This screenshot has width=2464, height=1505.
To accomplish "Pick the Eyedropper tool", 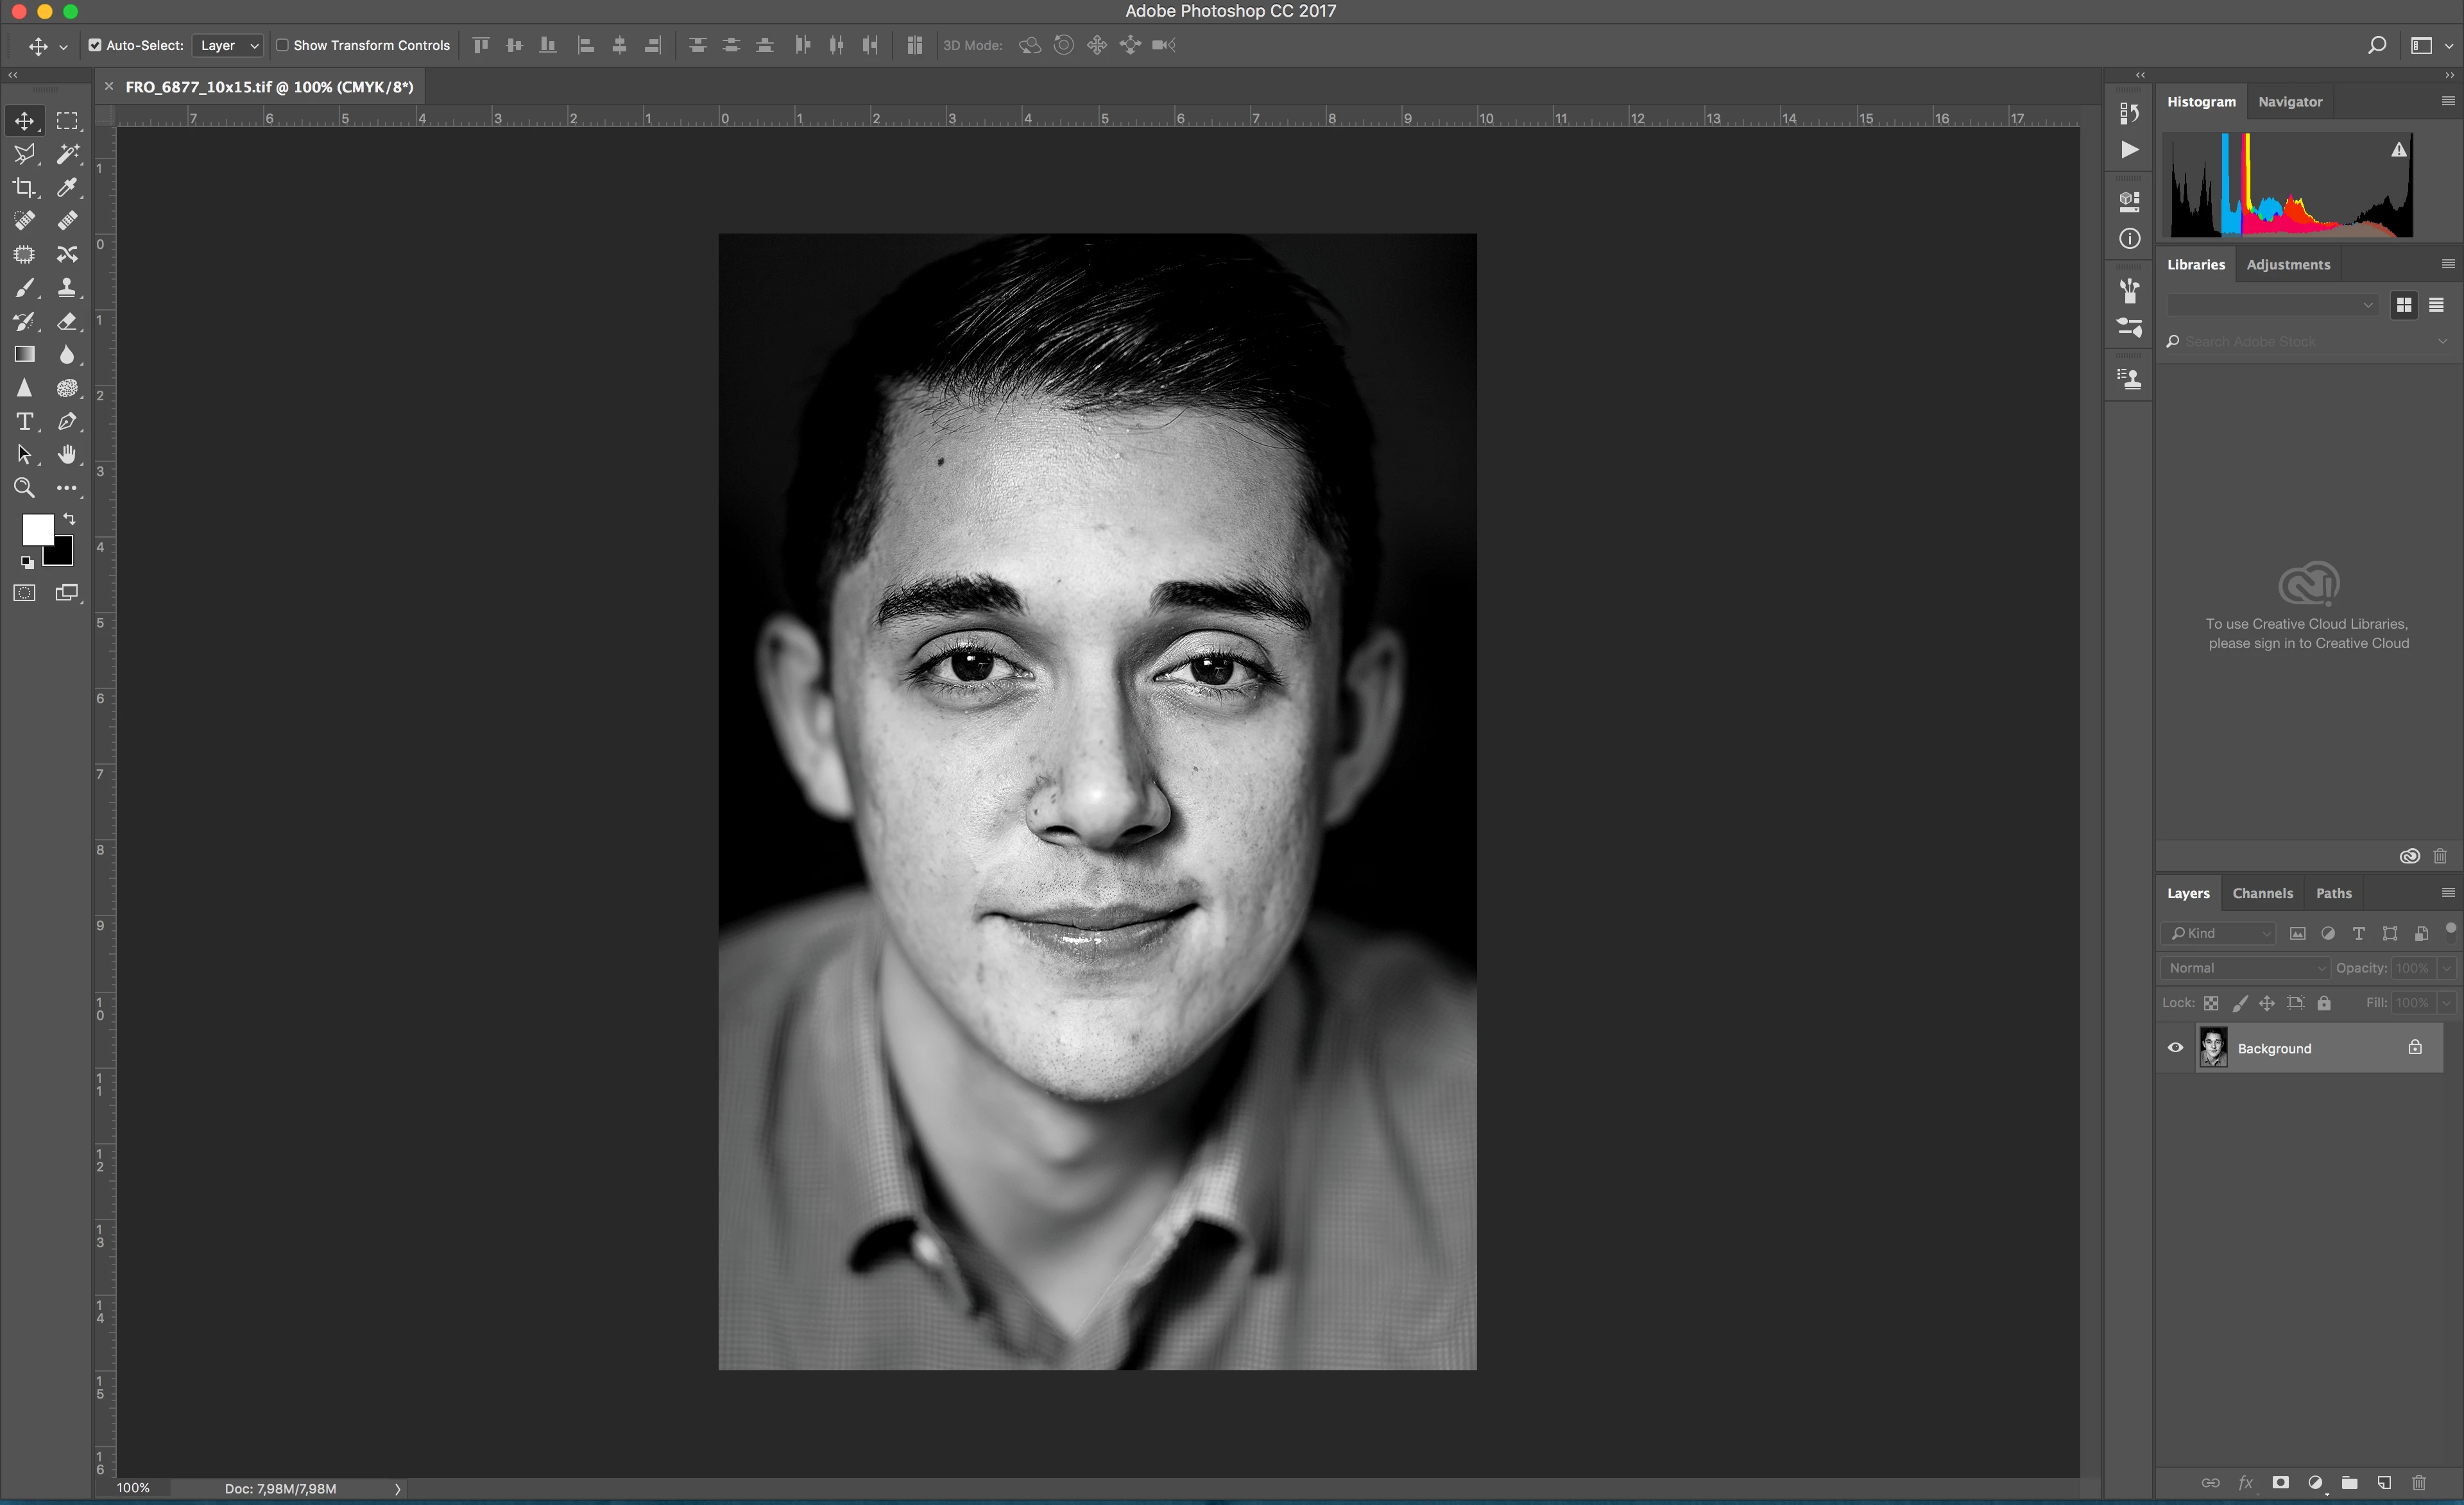I will pyautogui.click(x=67, y=187).
